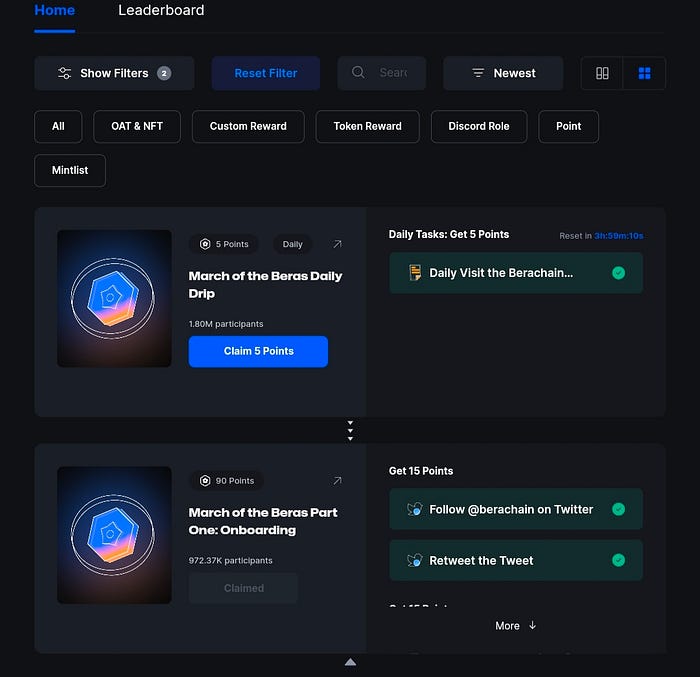Switch to grid tile view

[x=644, y=73]
